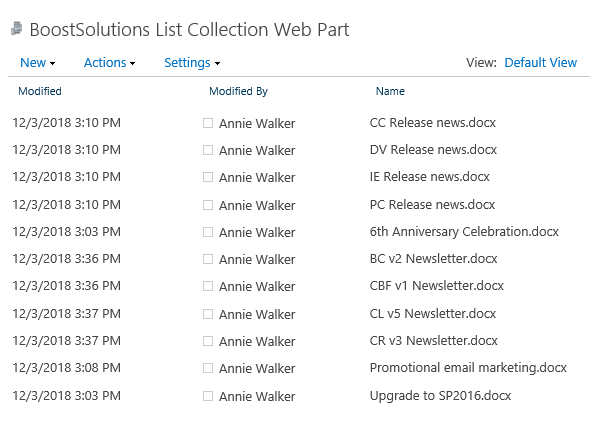Open CBF v1 Newsletter.docx file
593x421 pixels.
click(437, 286)
